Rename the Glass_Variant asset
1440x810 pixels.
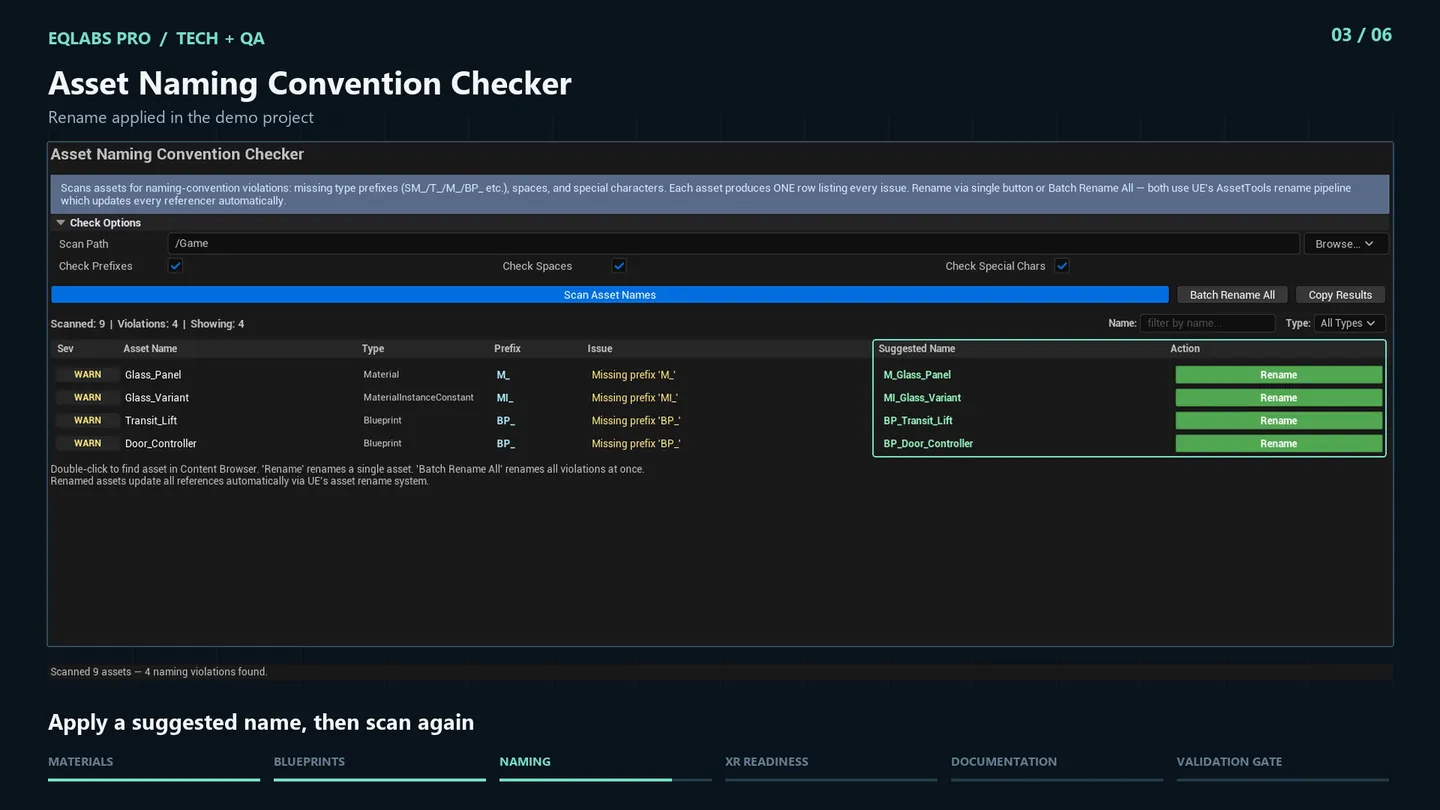1278,398
